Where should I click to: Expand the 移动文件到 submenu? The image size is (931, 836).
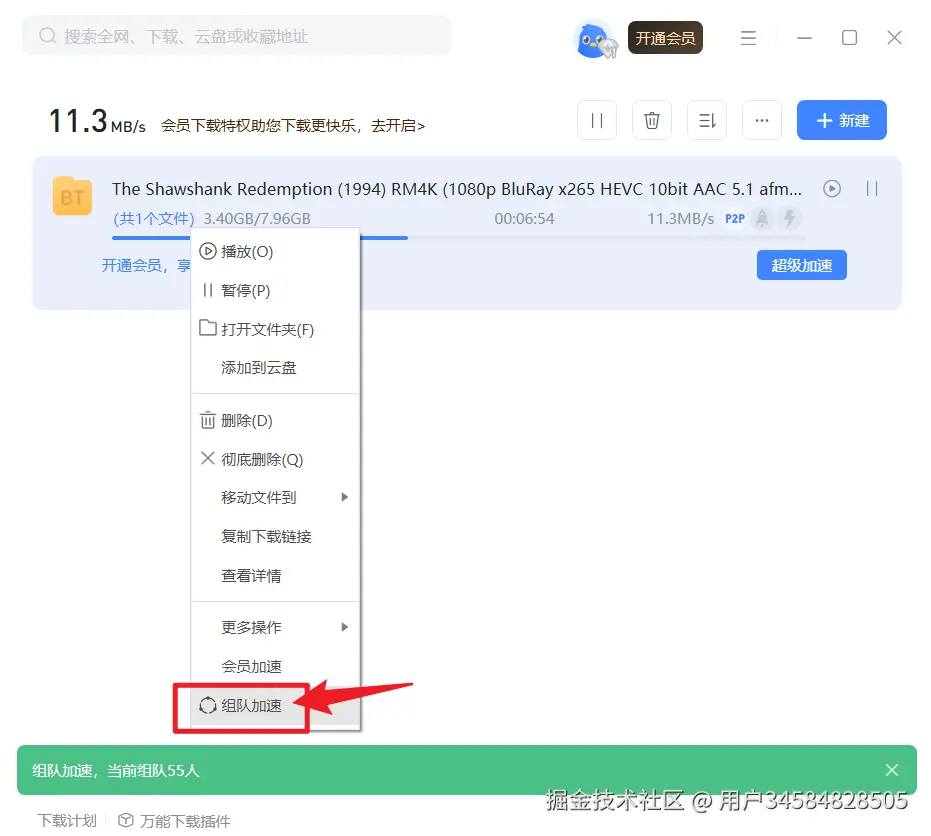(276, 498)
